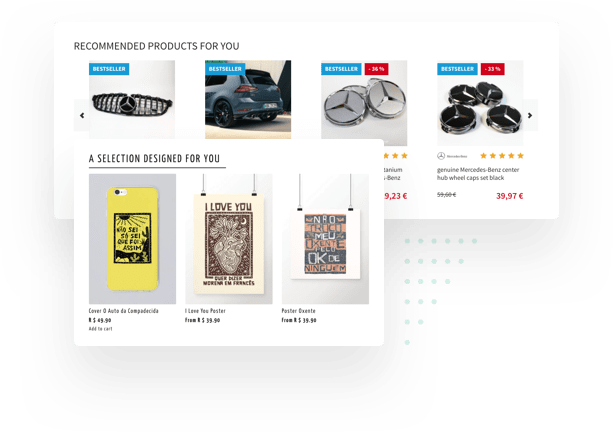This screenshot has height=432, width=613.
Task: Open the black Mercedes wheel caps image
Action: click(480, 103)
